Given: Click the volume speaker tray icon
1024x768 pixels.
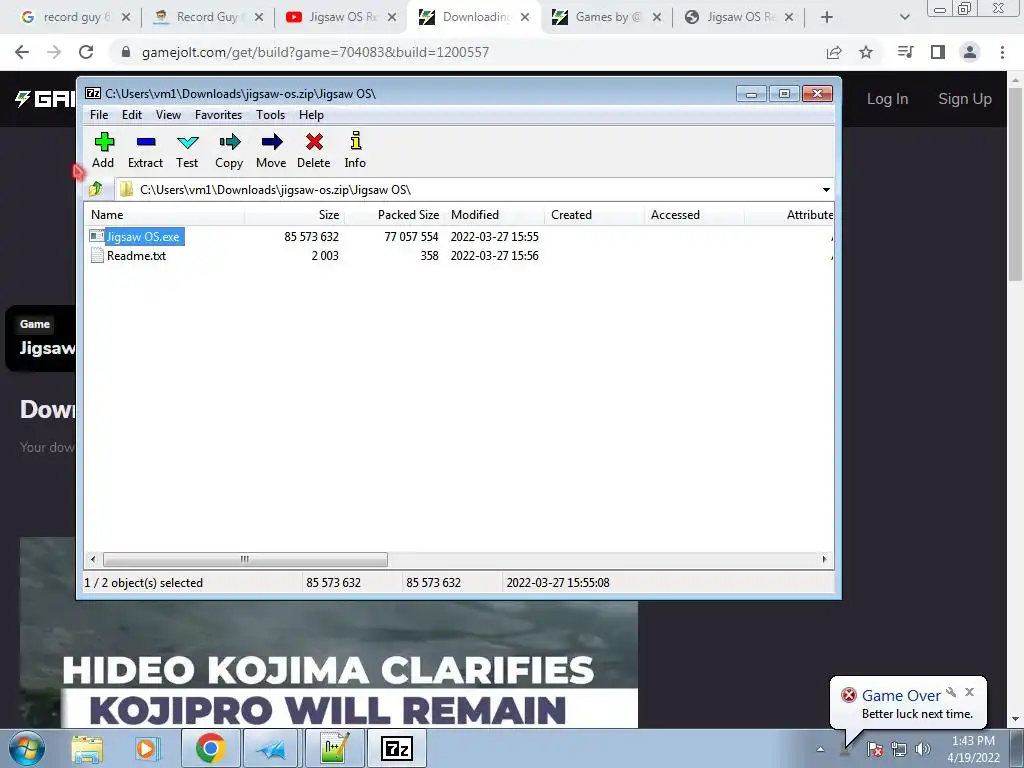Looking at the screenshot, I should coord(922,749).
